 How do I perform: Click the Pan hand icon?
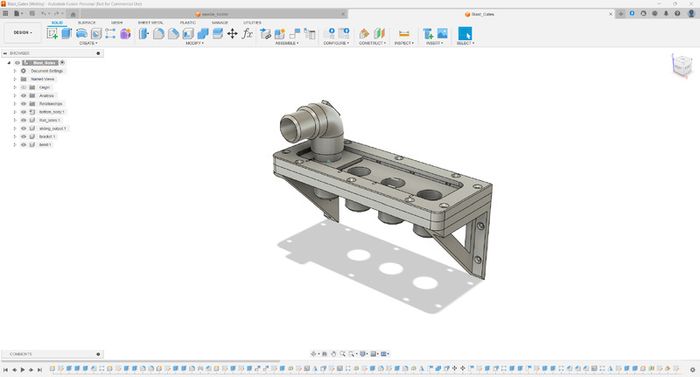(x=333, y=354)
